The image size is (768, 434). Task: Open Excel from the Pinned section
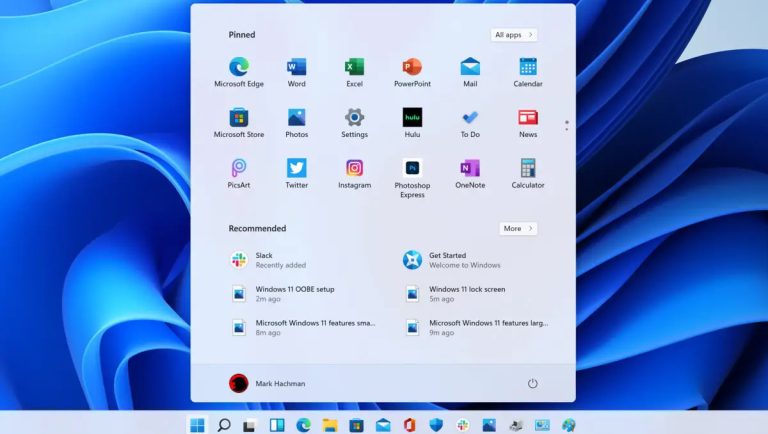(354, 72)
